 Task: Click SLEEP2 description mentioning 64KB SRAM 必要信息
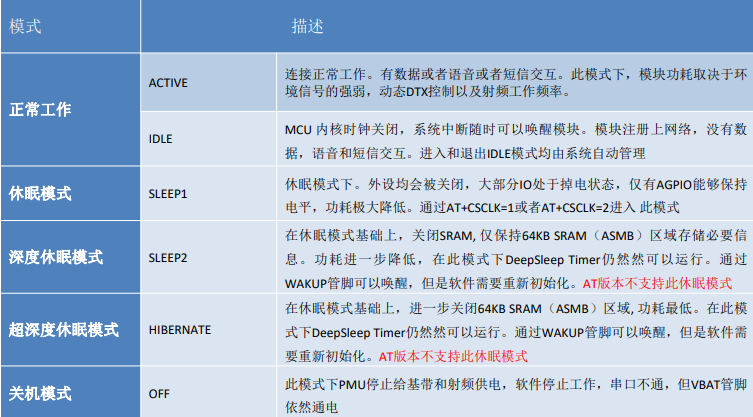[x=516, y=259]
